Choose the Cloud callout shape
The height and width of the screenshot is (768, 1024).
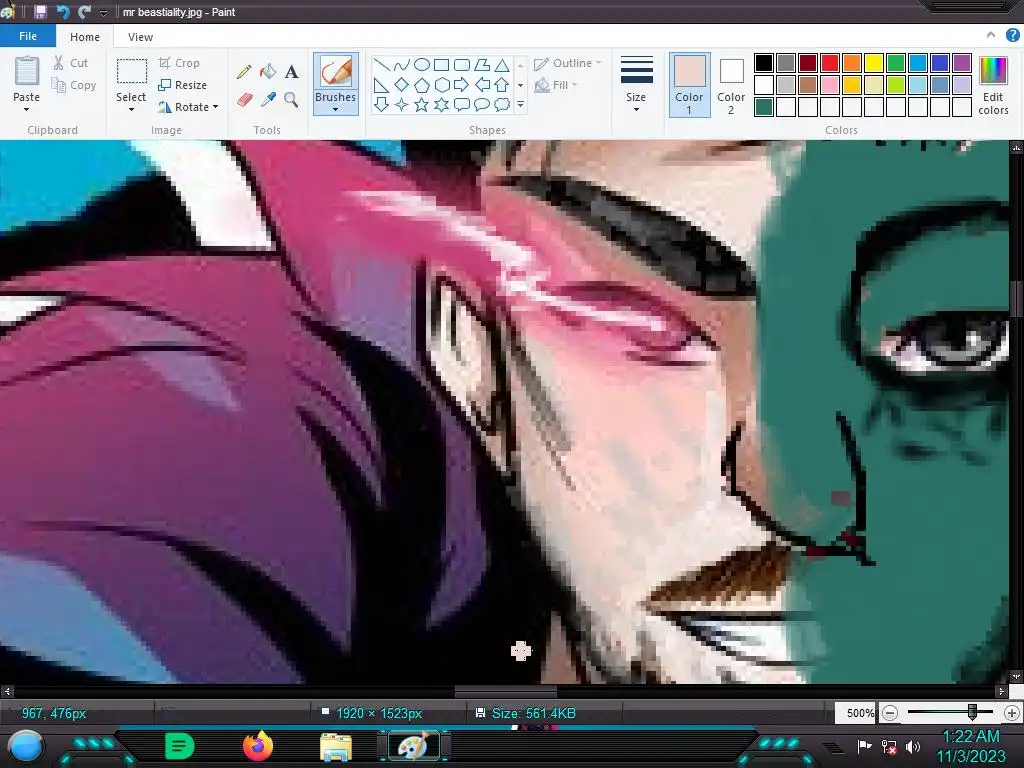[502, 104]
